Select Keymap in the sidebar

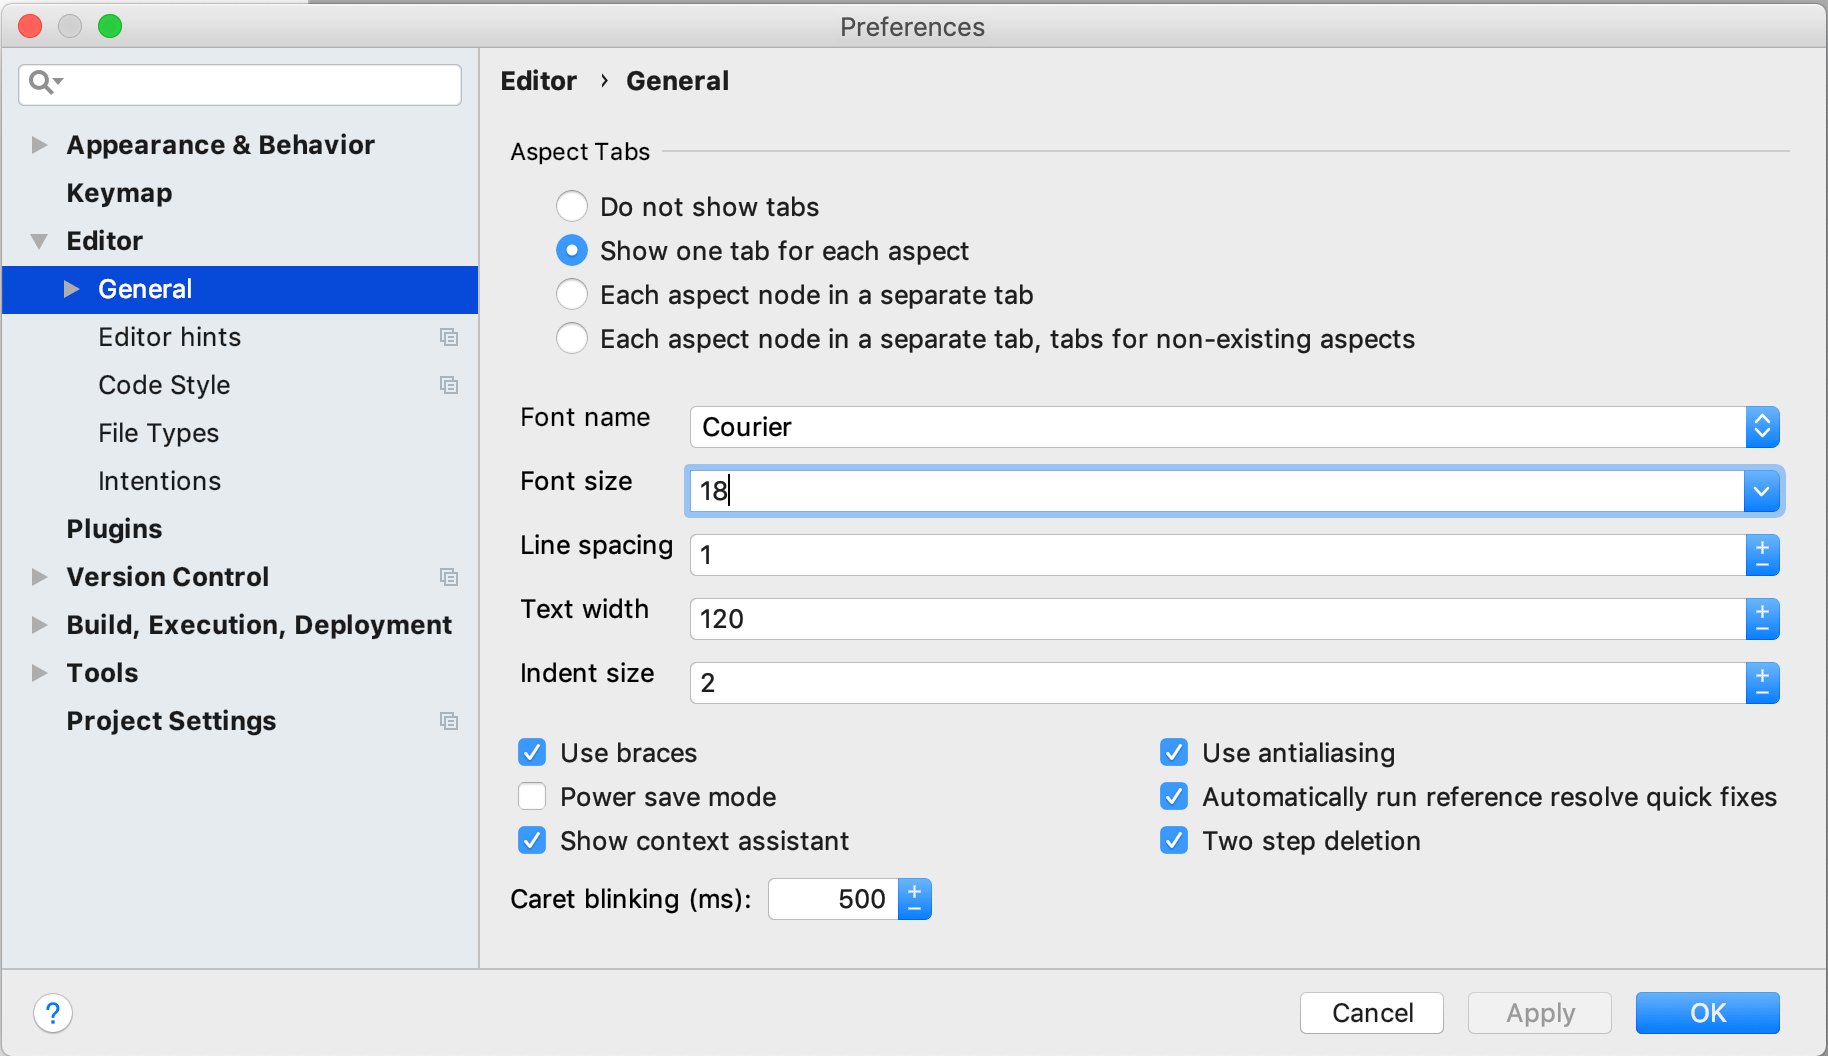[x=119, y=192]
